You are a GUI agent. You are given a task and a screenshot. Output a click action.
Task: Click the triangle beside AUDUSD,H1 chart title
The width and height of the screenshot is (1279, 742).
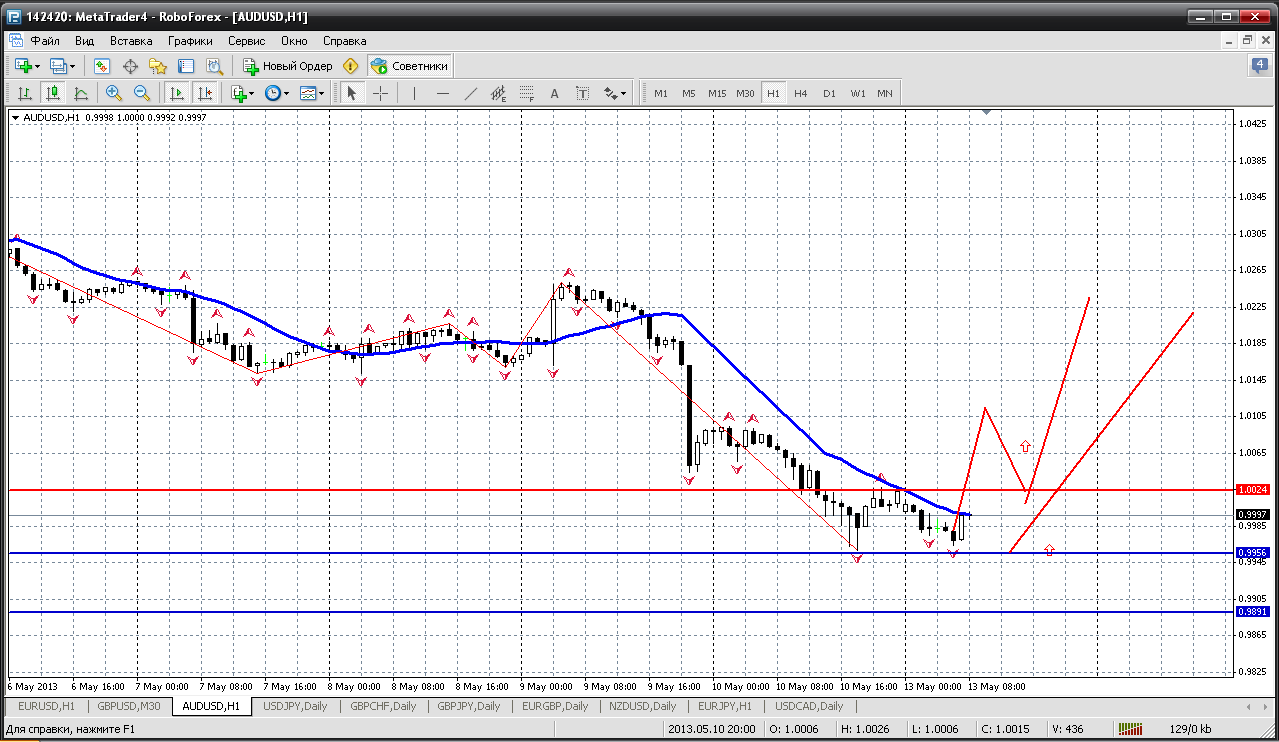[x=15, y=117]
